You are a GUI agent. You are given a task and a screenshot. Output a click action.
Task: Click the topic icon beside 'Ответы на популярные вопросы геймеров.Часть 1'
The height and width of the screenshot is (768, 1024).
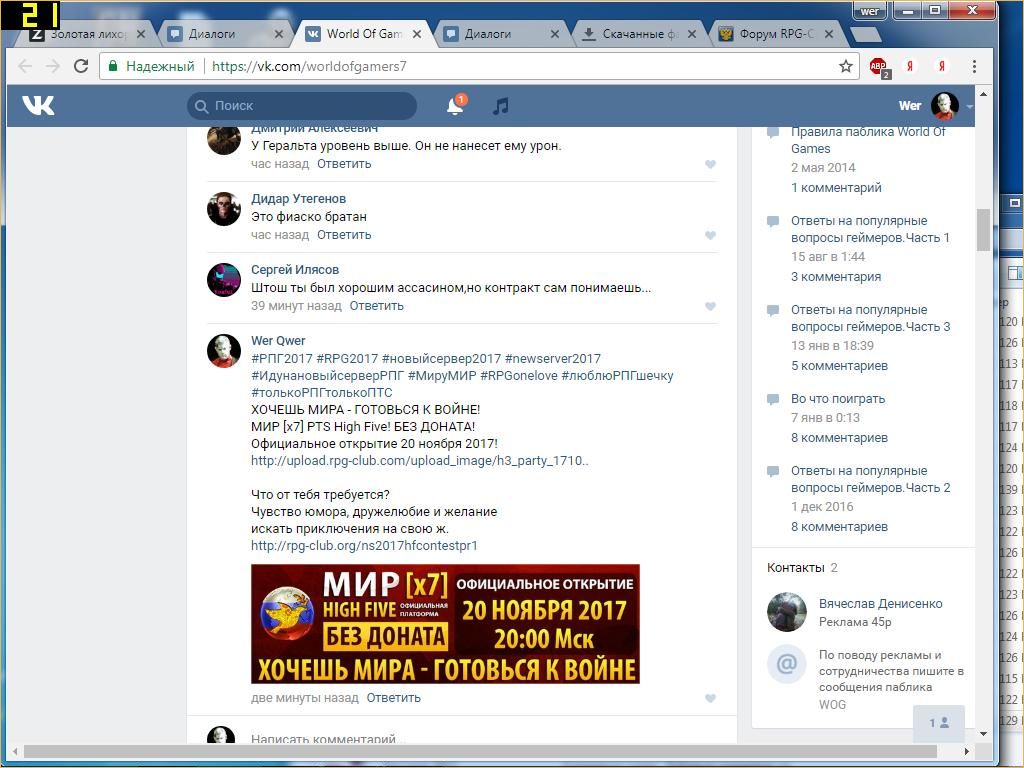point(773,221)
